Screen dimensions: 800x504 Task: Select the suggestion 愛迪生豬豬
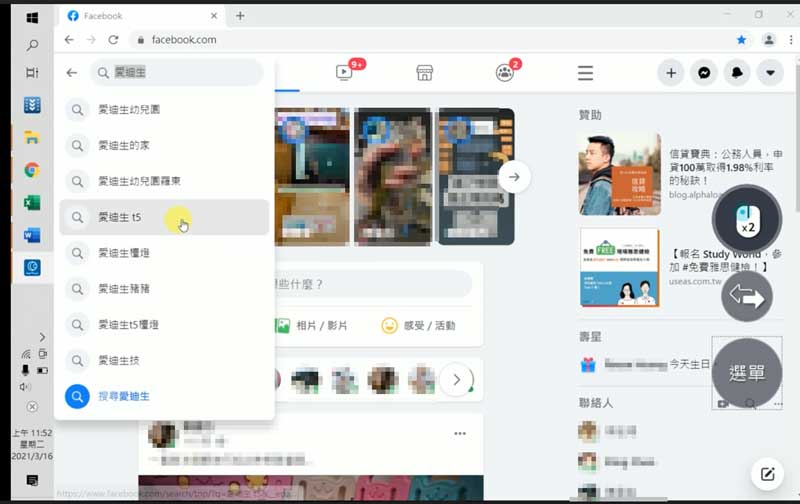[164, 289]
